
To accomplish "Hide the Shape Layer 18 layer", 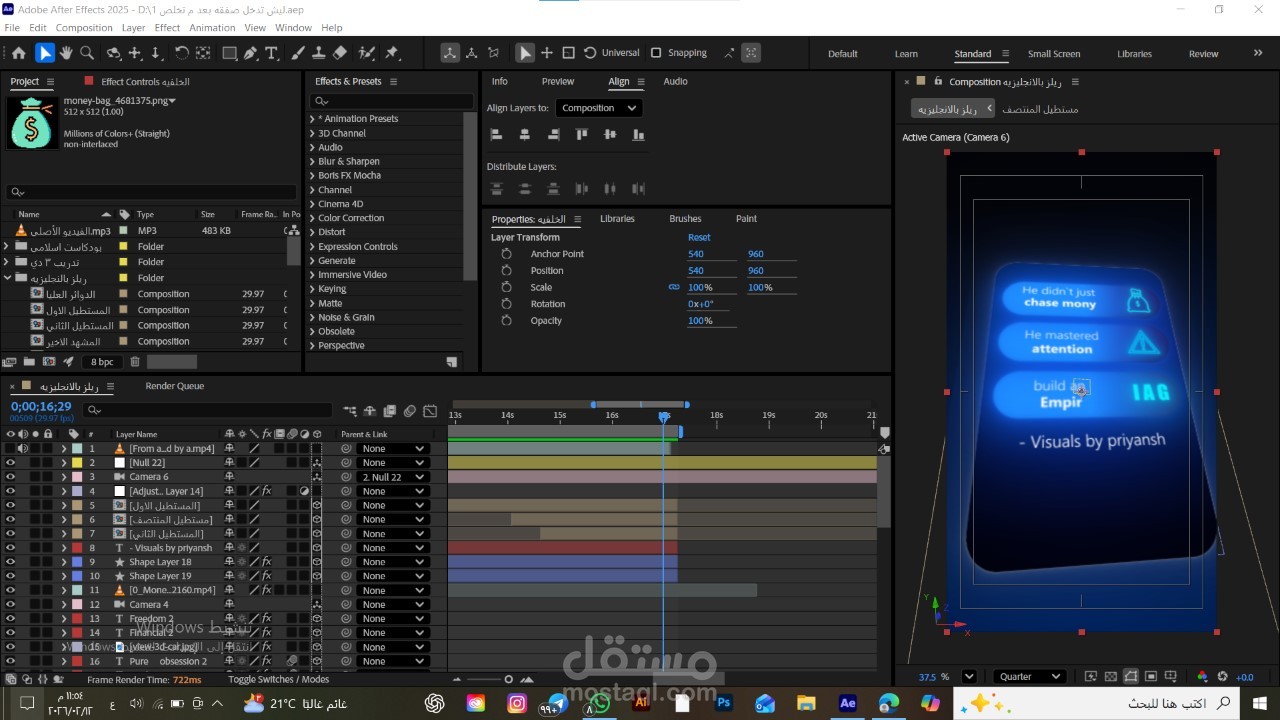I will tap(11, 562).
